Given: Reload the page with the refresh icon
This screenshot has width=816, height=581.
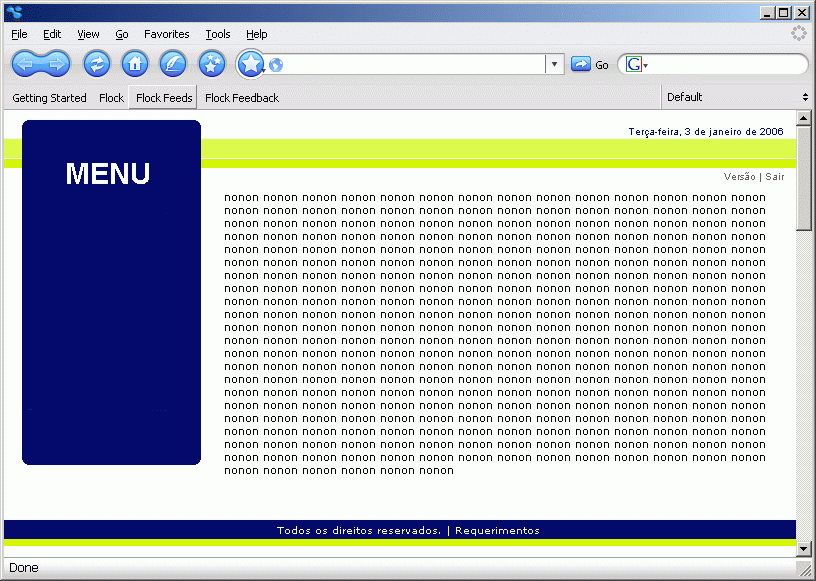Looking at the screenshot, I should [97, 64].
